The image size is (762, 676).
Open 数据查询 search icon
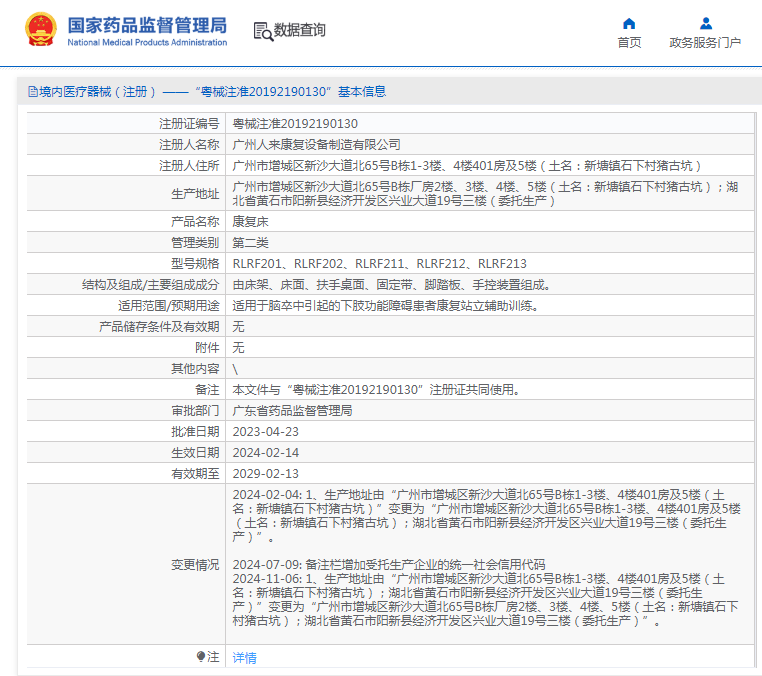pos(263,32)
